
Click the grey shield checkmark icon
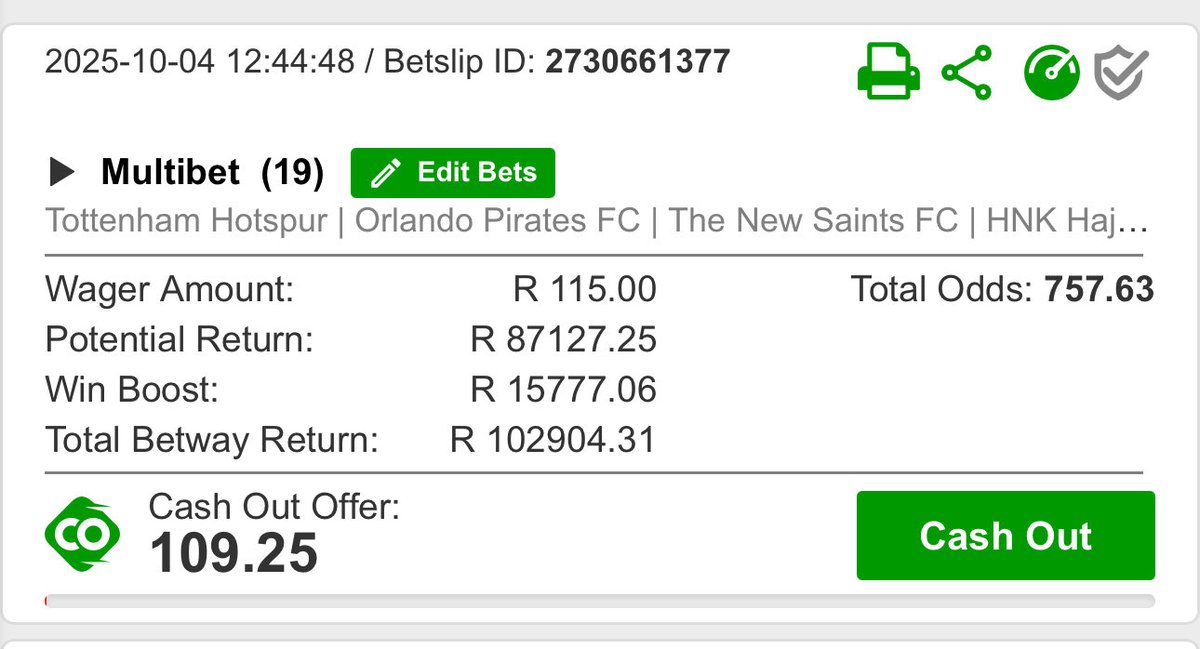(x=1121, y=73)
